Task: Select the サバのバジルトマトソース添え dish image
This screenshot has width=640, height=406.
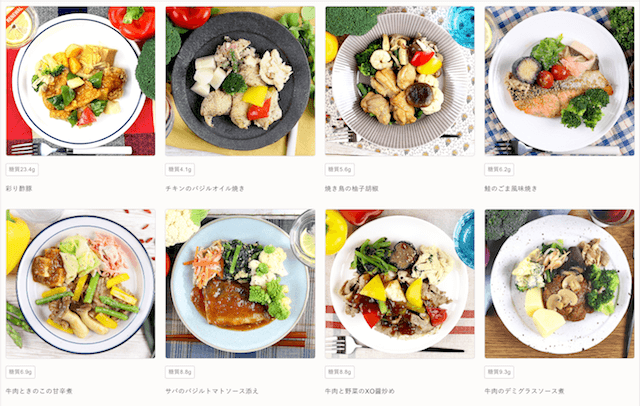Action: pos(240,284)
